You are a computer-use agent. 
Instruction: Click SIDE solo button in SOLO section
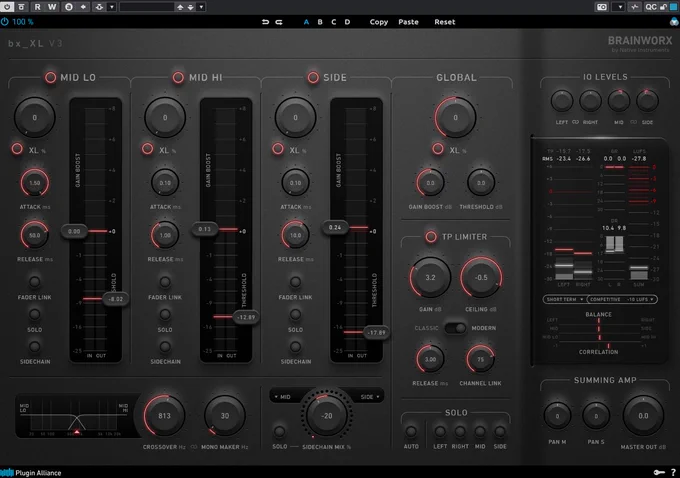coord(500,431)
